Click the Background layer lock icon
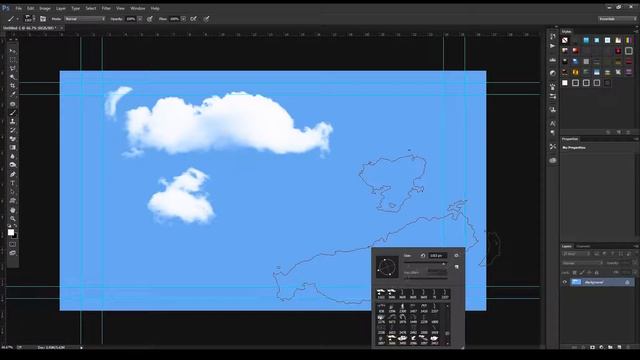 click(x=627, y=282)
